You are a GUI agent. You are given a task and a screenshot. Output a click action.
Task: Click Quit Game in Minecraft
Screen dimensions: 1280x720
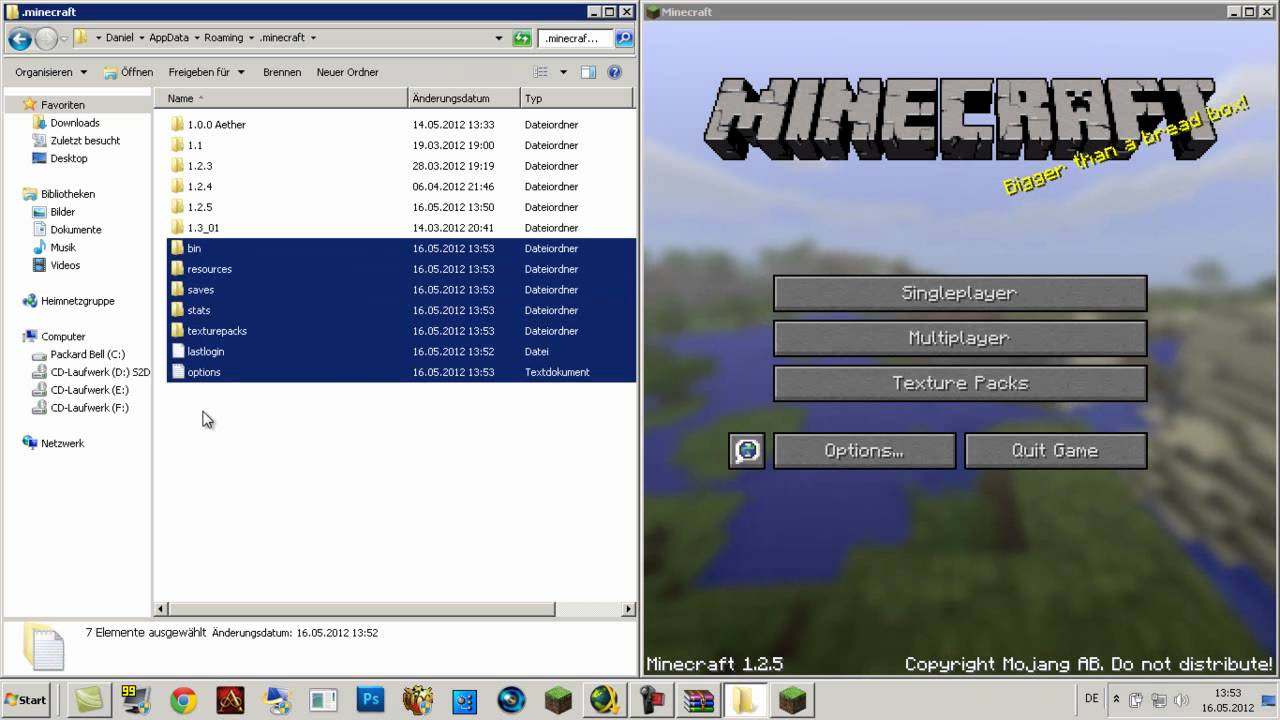[x=1056, y=451]
